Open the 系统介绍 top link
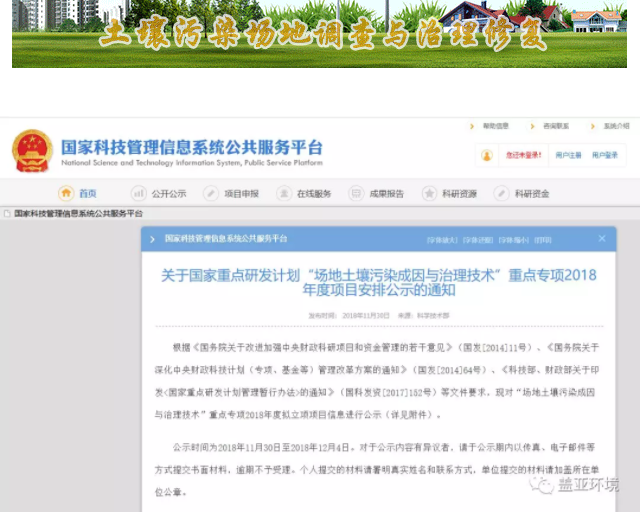 611,126
